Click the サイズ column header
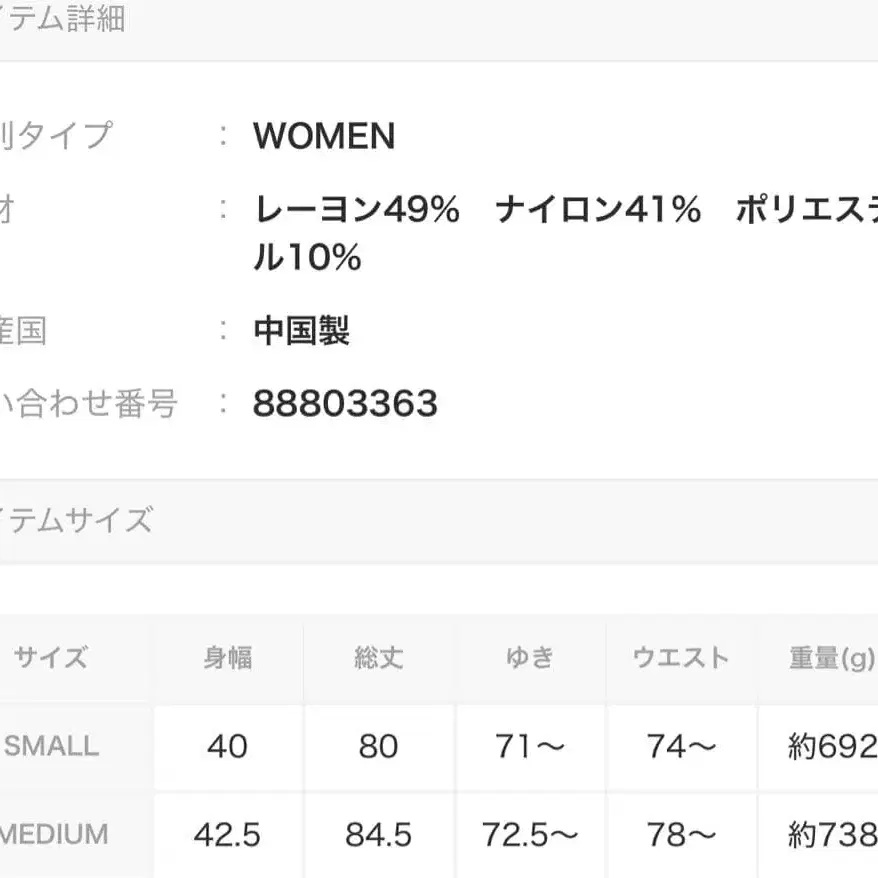The image size is (878, 878). tap(50, 658)
